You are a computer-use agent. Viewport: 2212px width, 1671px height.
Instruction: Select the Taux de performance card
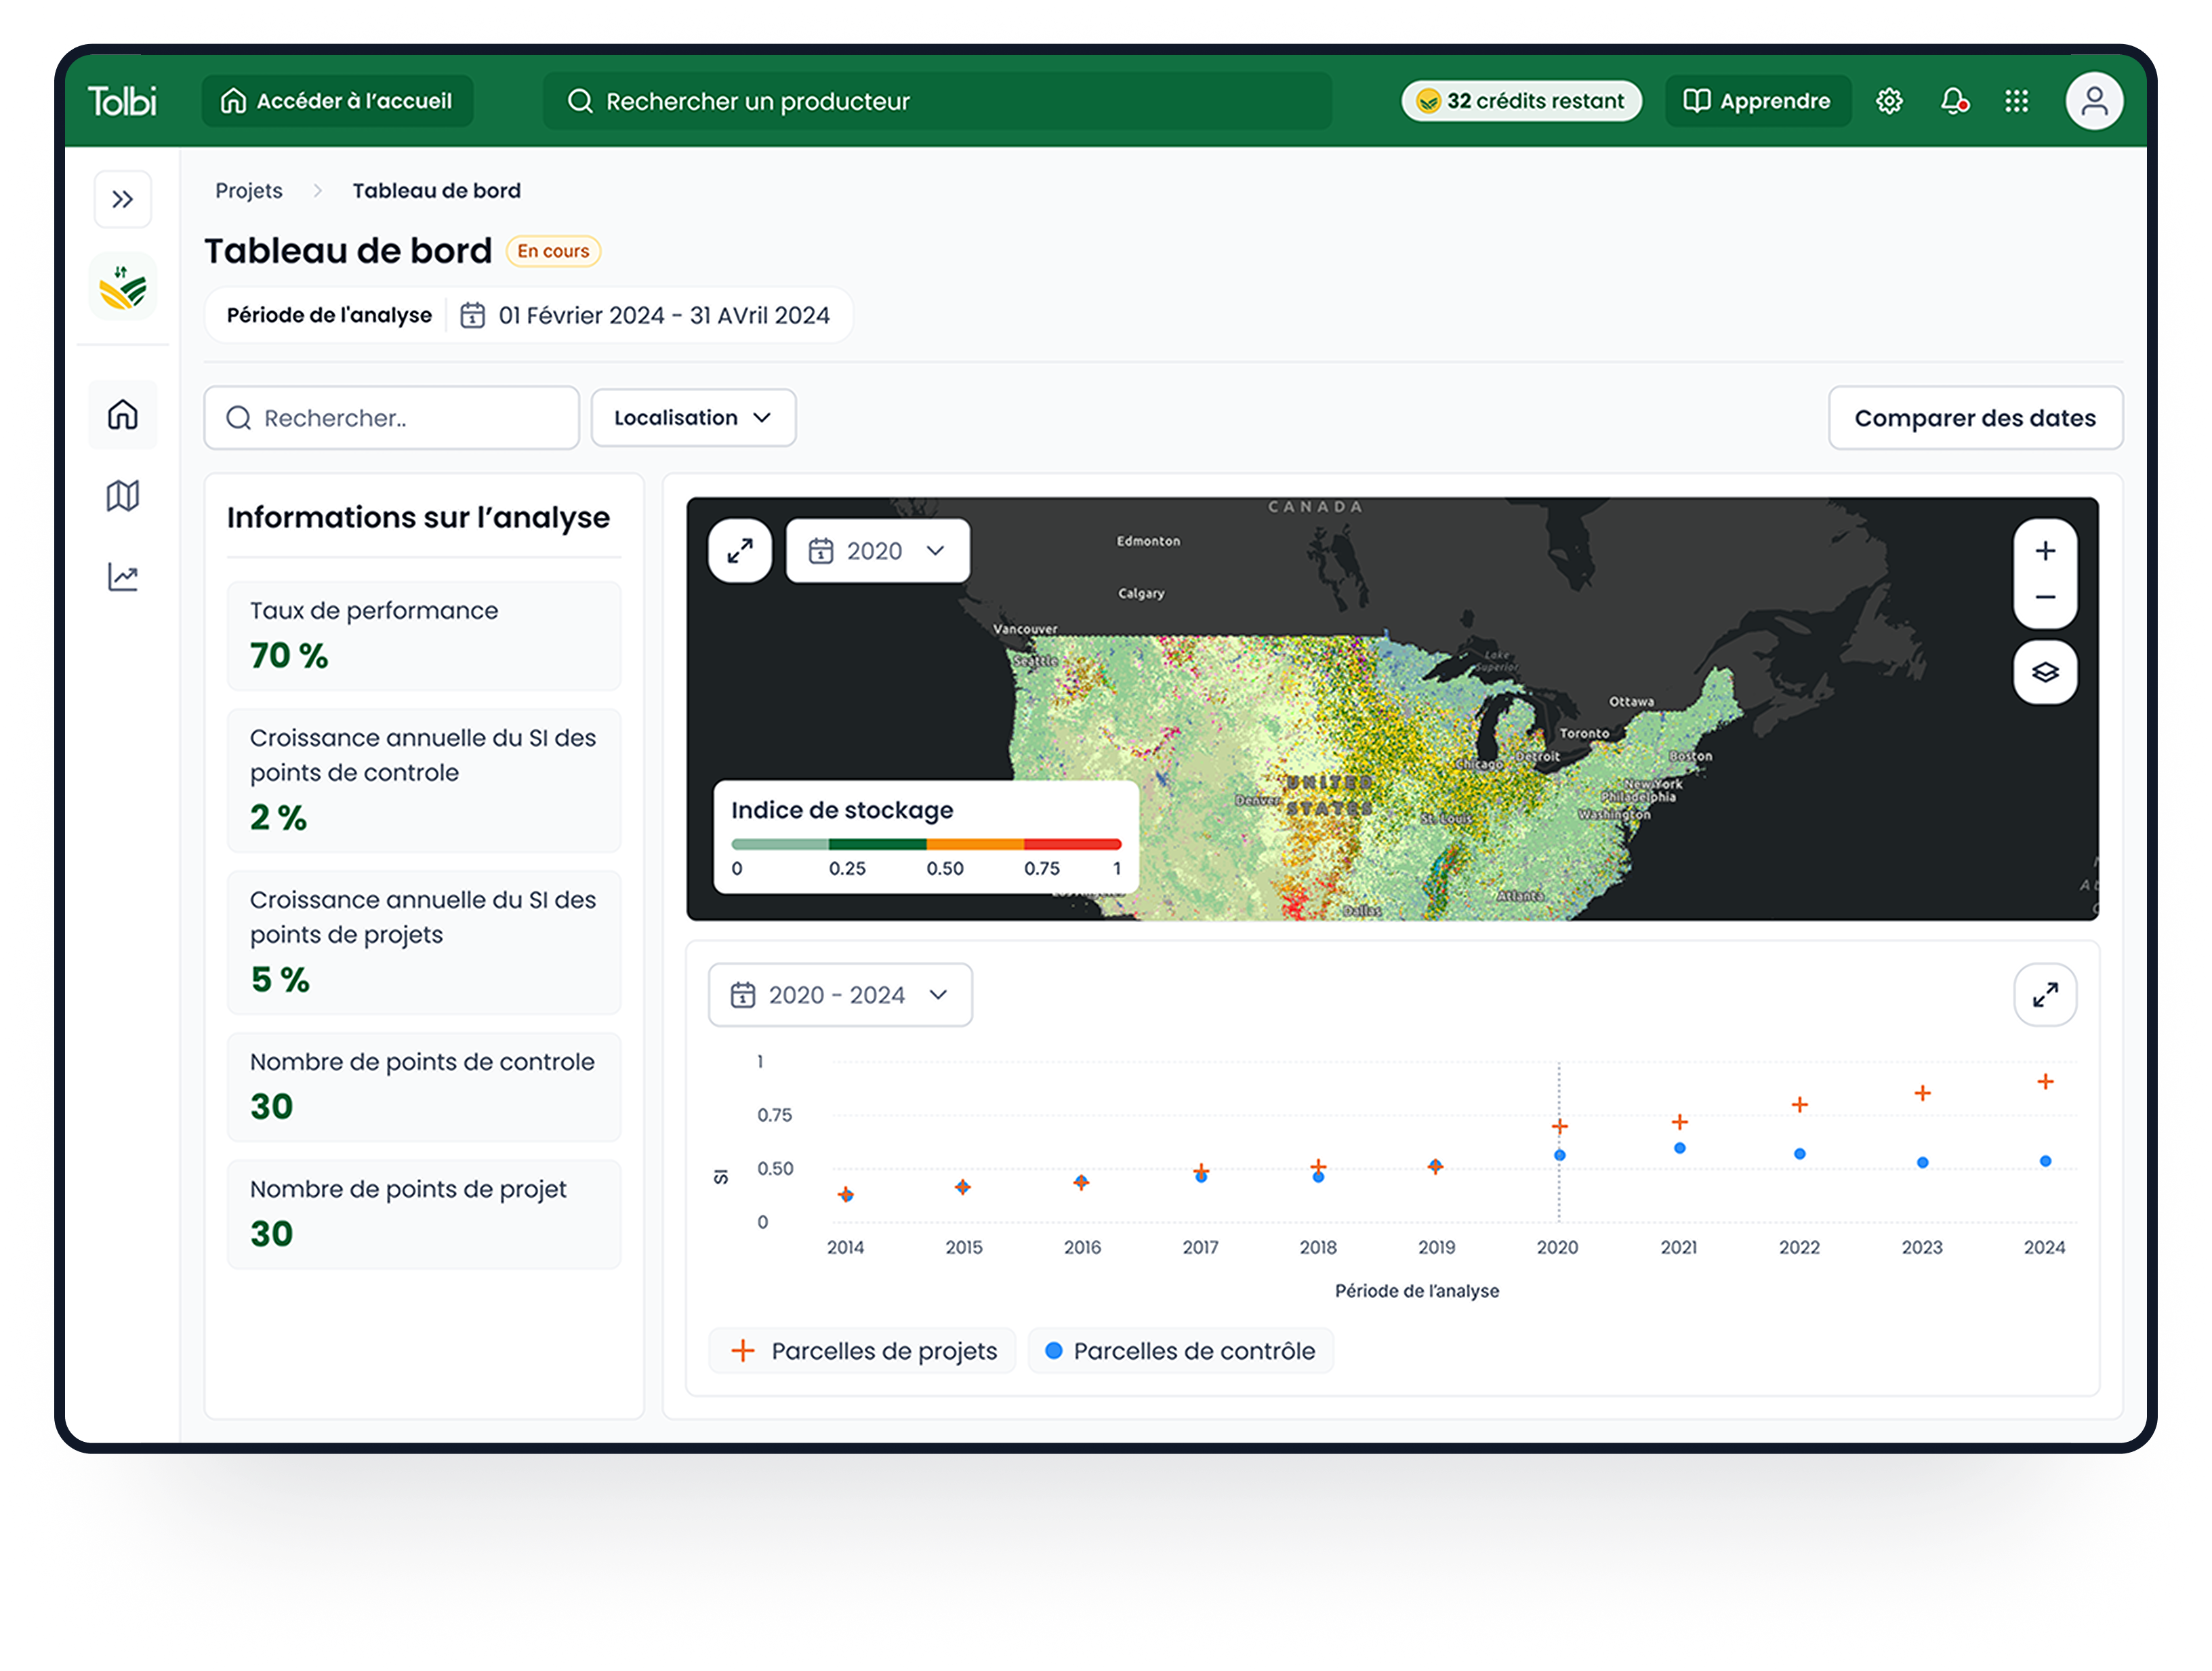pos(424,636)
